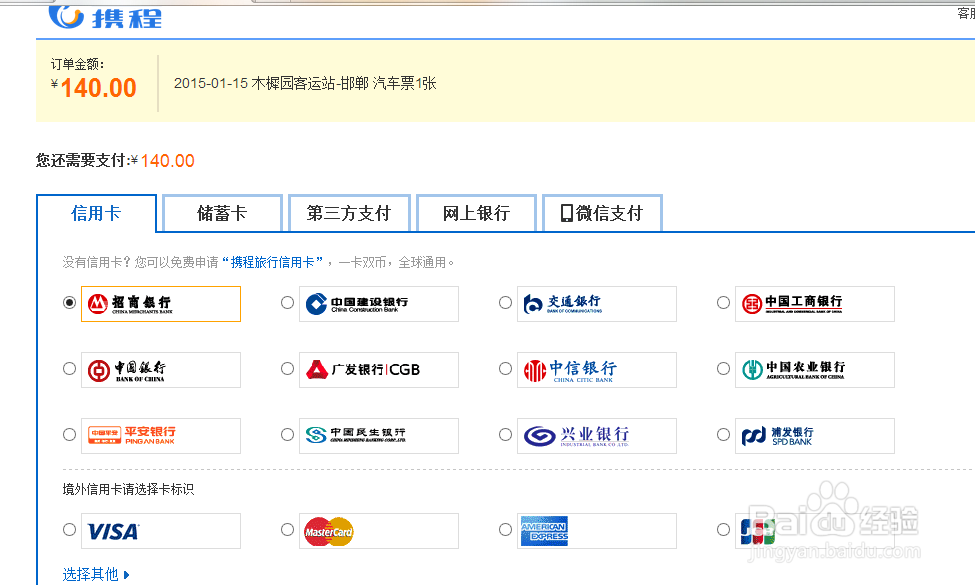This screenshot has width=975, height=585.
Task: Select the MasterCard radio button
Action: tap(287, 530)
